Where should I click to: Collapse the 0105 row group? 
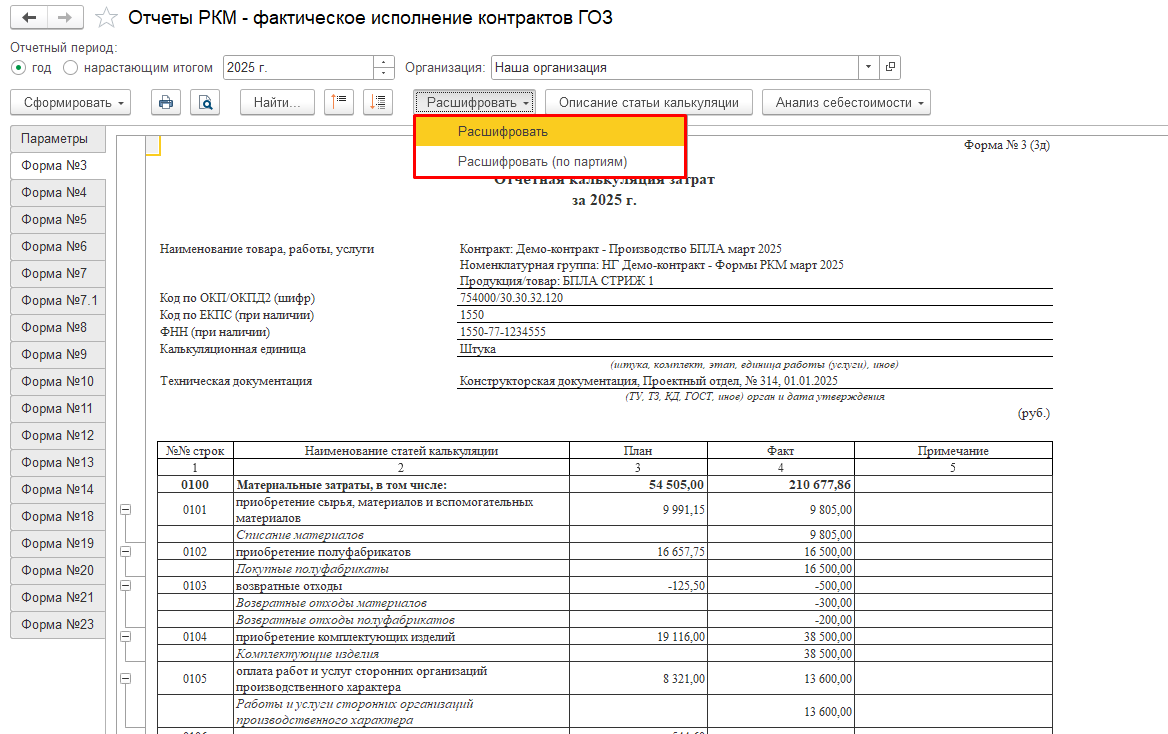click(x=126, y=679)
